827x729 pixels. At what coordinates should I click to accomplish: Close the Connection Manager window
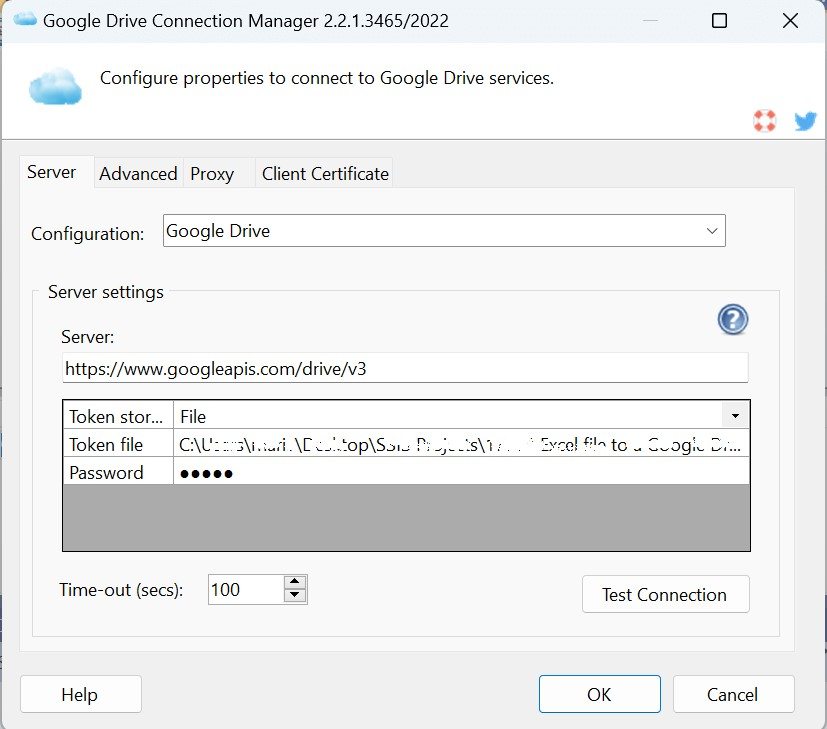coord(790,21)
